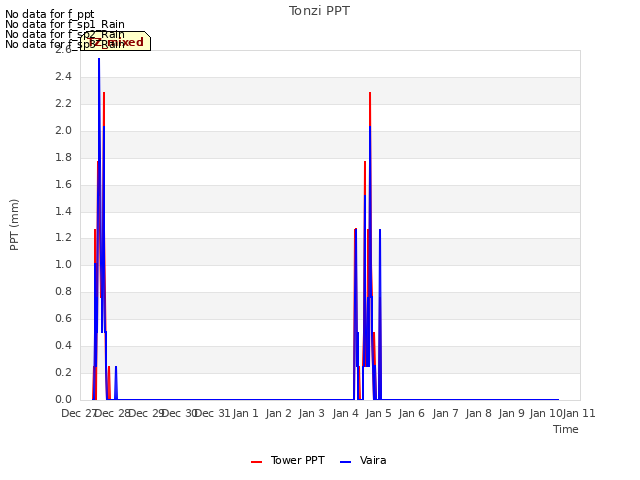Click the 'Jan 9' x-axis tick label
The height and width of the screenshot is (480, 640).
(511, 413)
